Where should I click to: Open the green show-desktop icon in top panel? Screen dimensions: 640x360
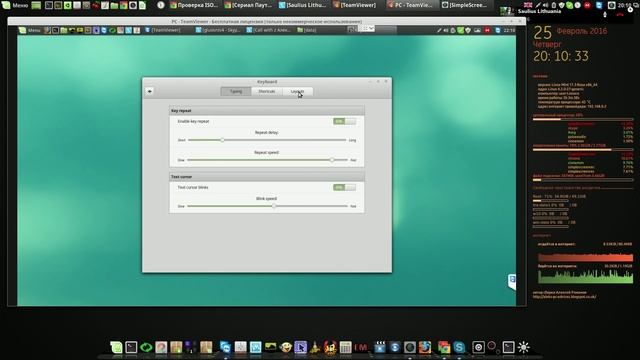coord(36,5)
